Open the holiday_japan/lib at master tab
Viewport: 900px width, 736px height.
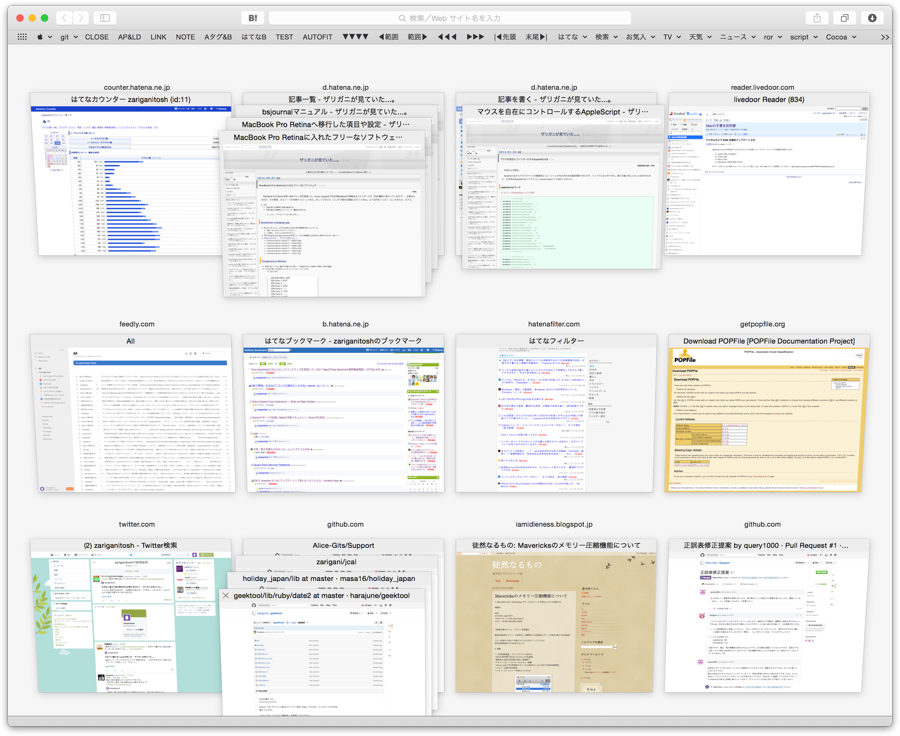point(328,579)
